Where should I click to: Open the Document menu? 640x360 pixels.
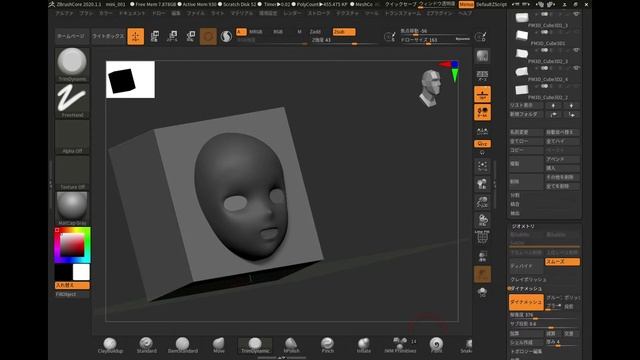[x=132, y=13]
